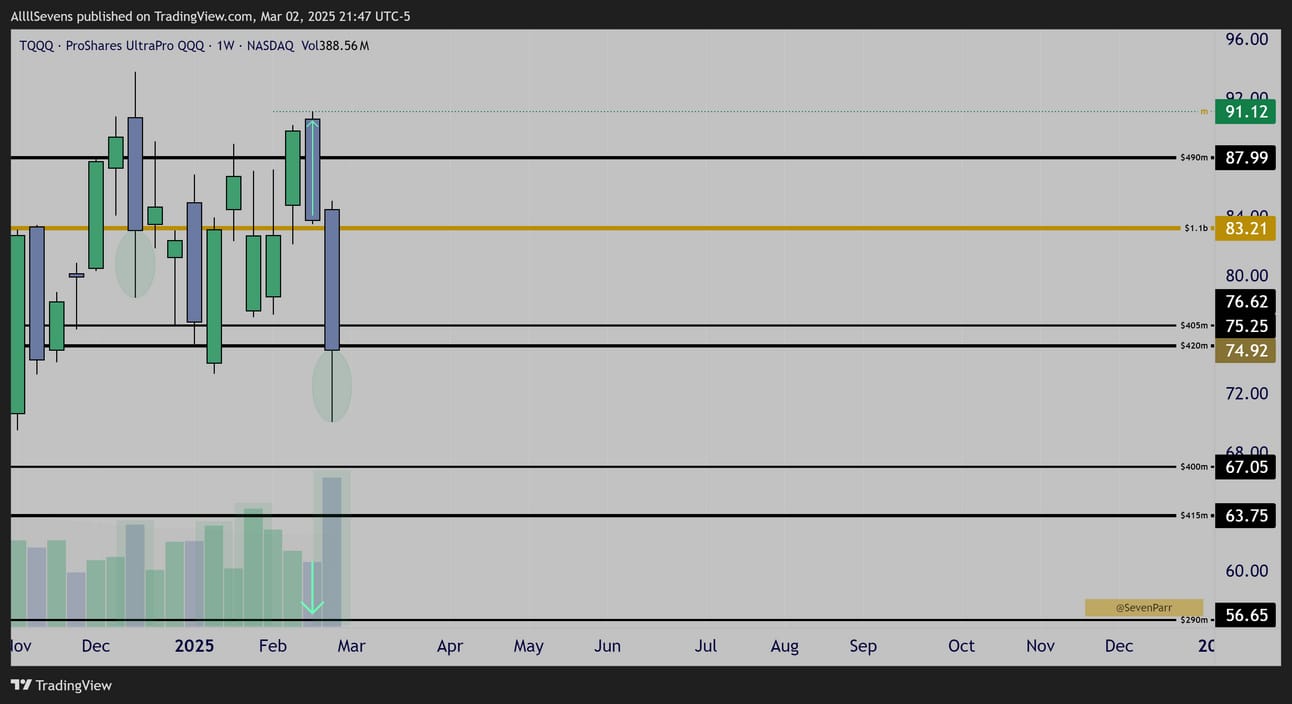Click the 96.00 price axis value
The width and height of the screenshot is (1292, 704).
(1246, 39)
